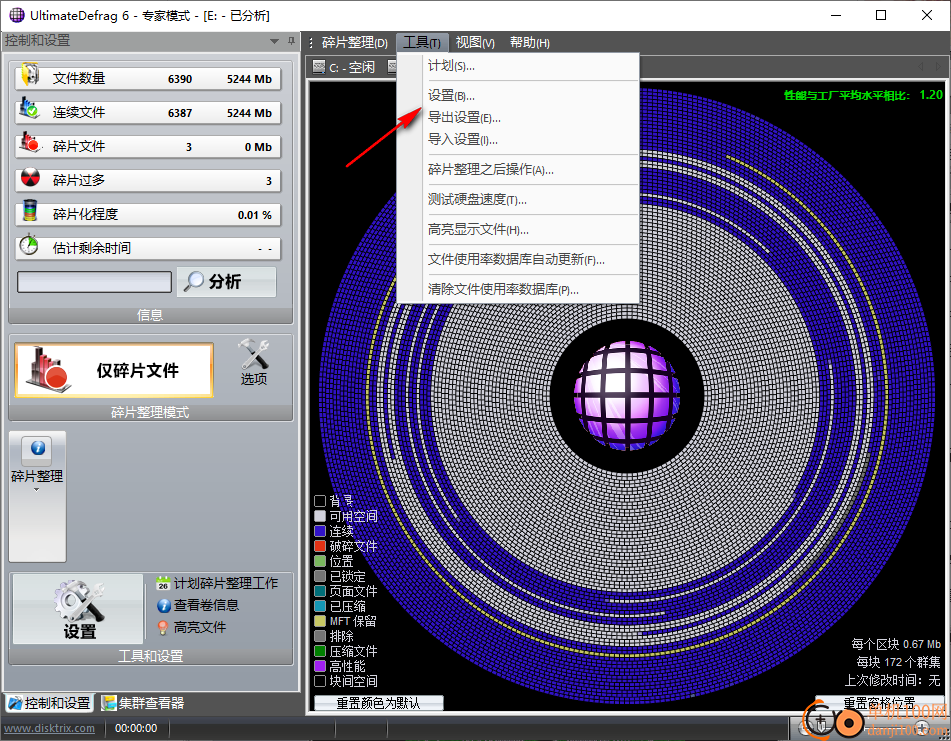Select 导入设置(I)... menu item
The height and width of the screenshot is (741, 951).
click(518, 139)
